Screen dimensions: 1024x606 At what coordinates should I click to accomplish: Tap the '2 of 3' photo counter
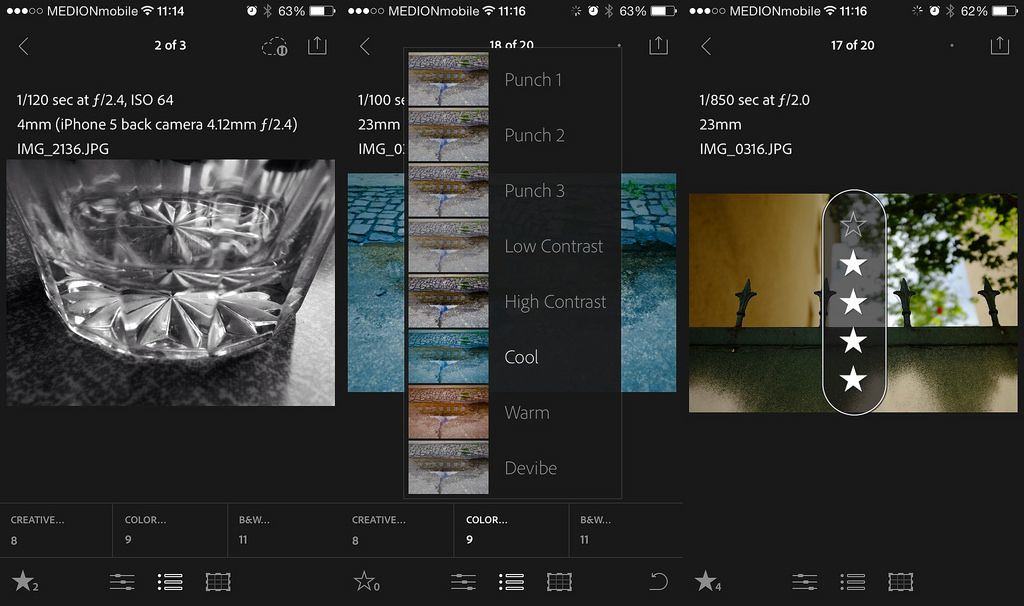click(x=170, y=45)
